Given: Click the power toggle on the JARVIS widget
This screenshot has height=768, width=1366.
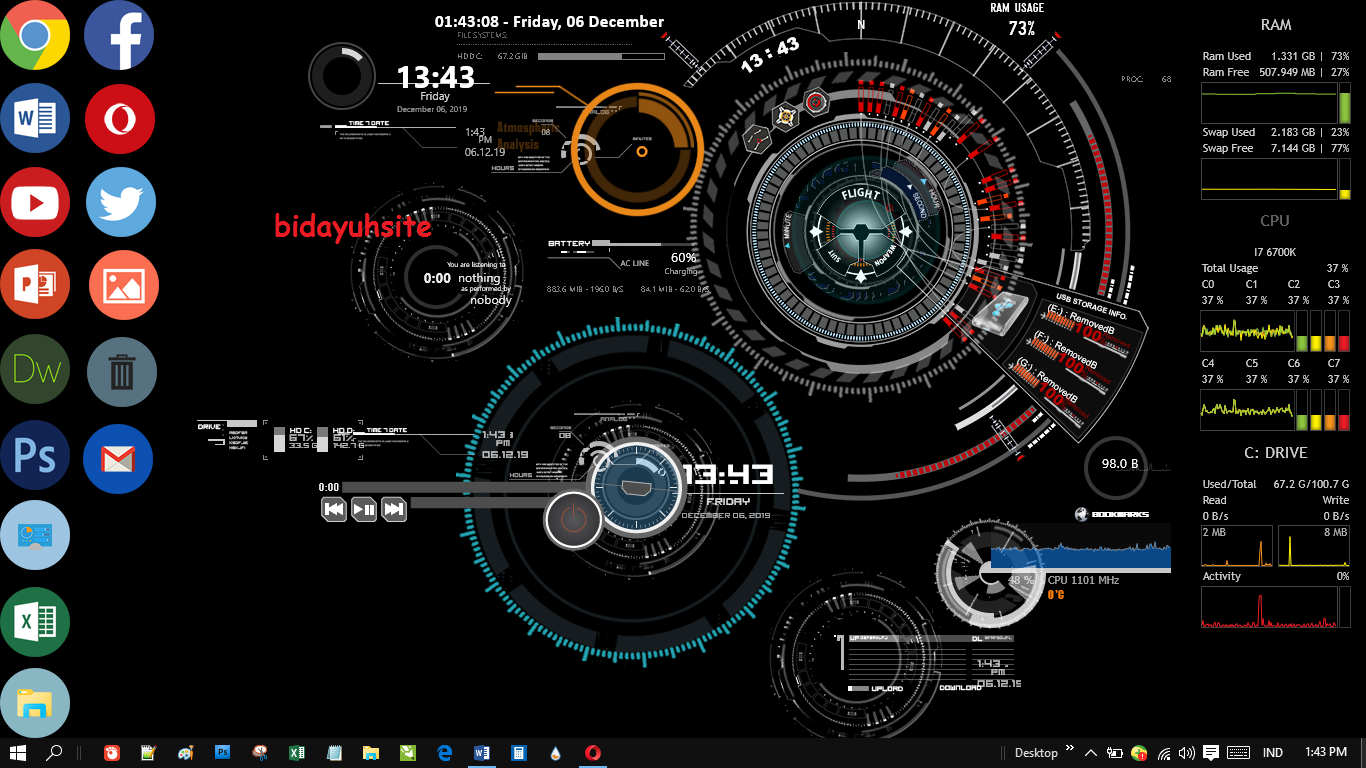Looking at the screenshot, I should [x=573, y=520].
